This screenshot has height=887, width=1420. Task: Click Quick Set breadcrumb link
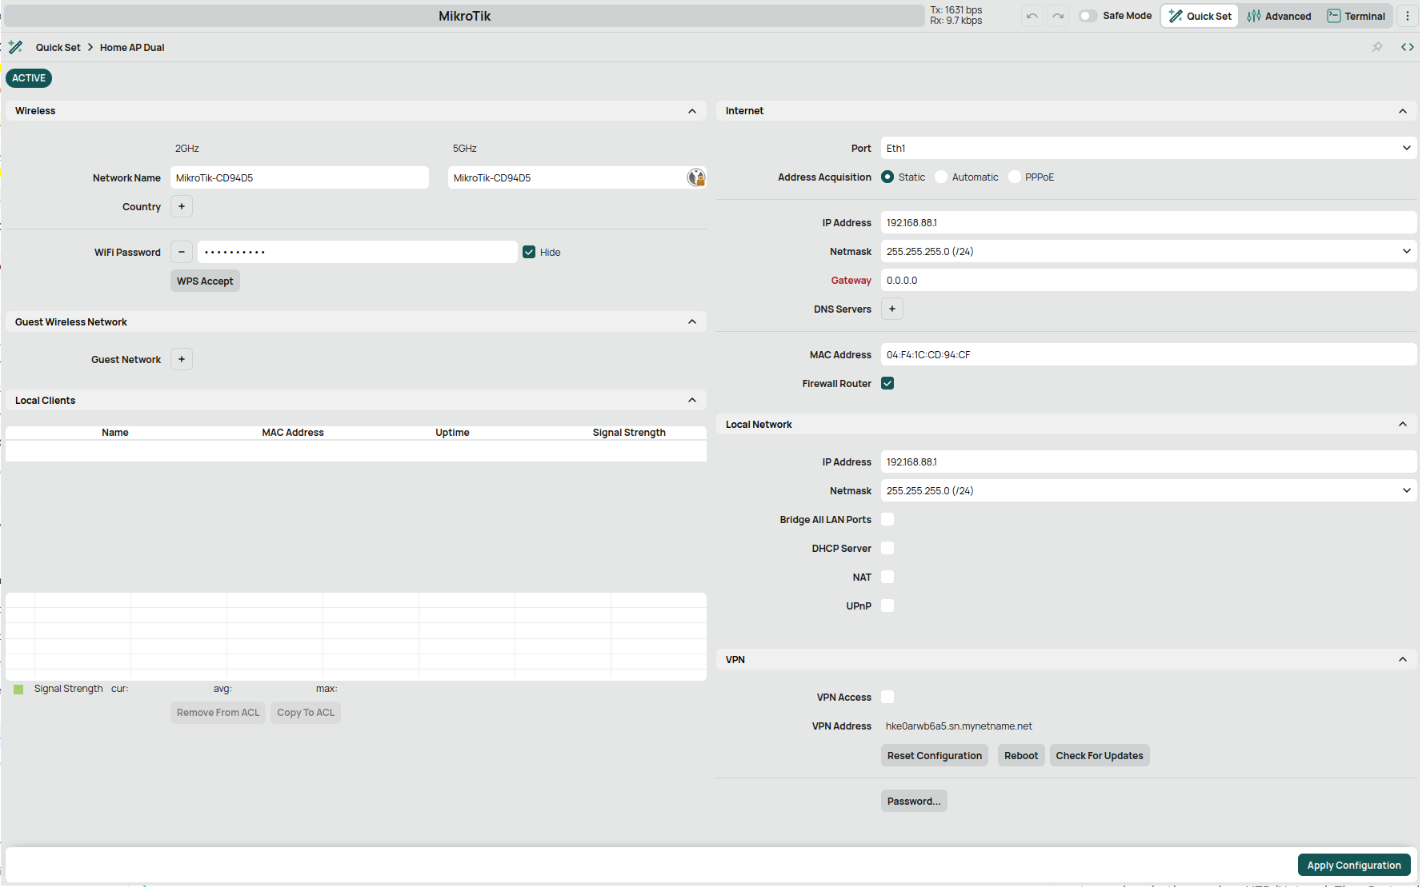tap(58, 47)
